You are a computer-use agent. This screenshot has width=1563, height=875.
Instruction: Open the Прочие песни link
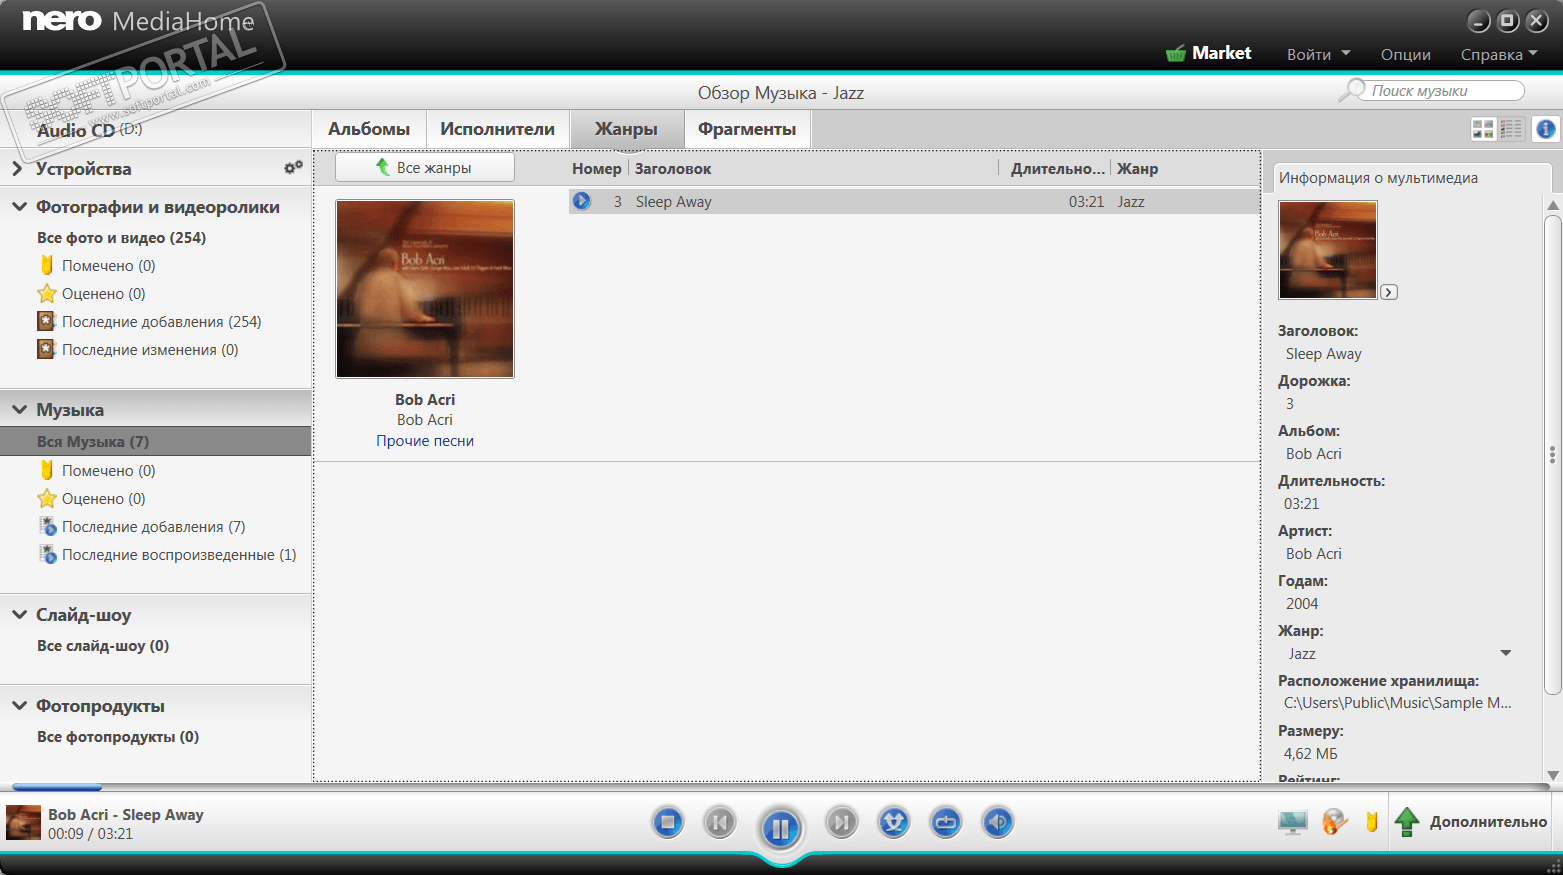[x=425, y=441]
